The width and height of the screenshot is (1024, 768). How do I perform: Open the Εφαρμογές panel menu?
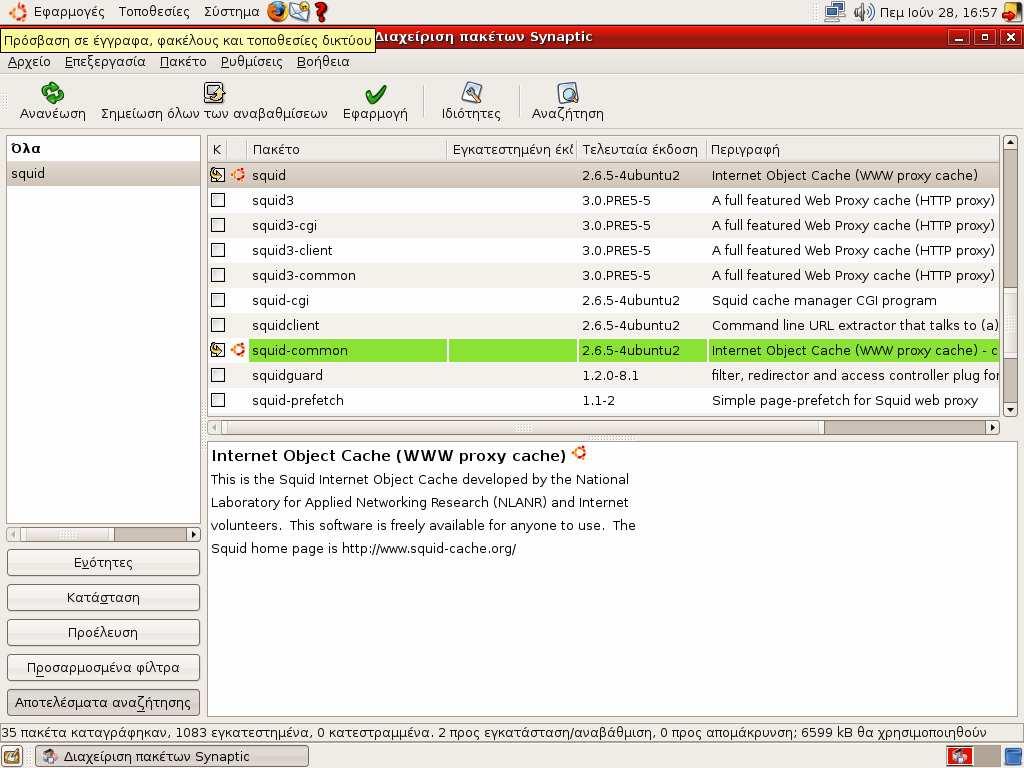point(69,12)
